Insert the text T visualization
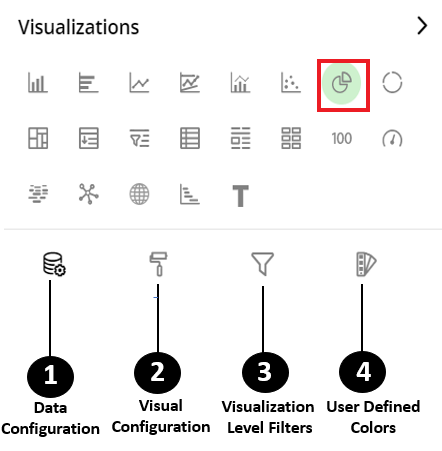The height and width of the screenshot is (451, 442). [240, 196]
